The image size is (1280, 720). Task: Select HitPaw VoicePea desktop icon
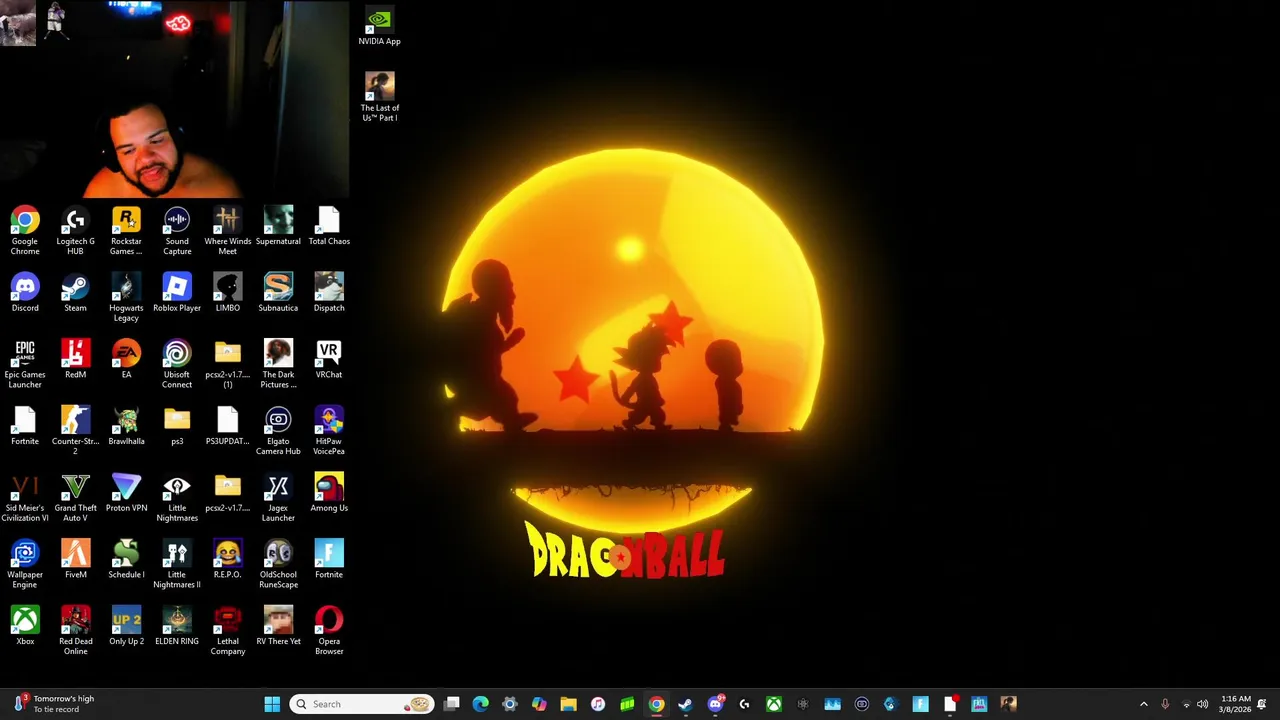329,431
